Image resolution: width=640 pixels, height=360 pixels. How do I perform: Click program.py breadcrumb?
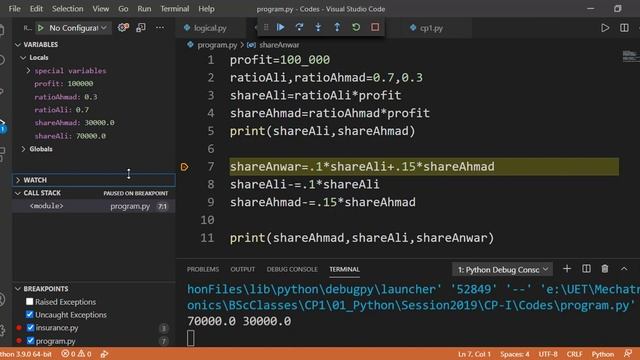pyautogui.click(x=217, y=45)
